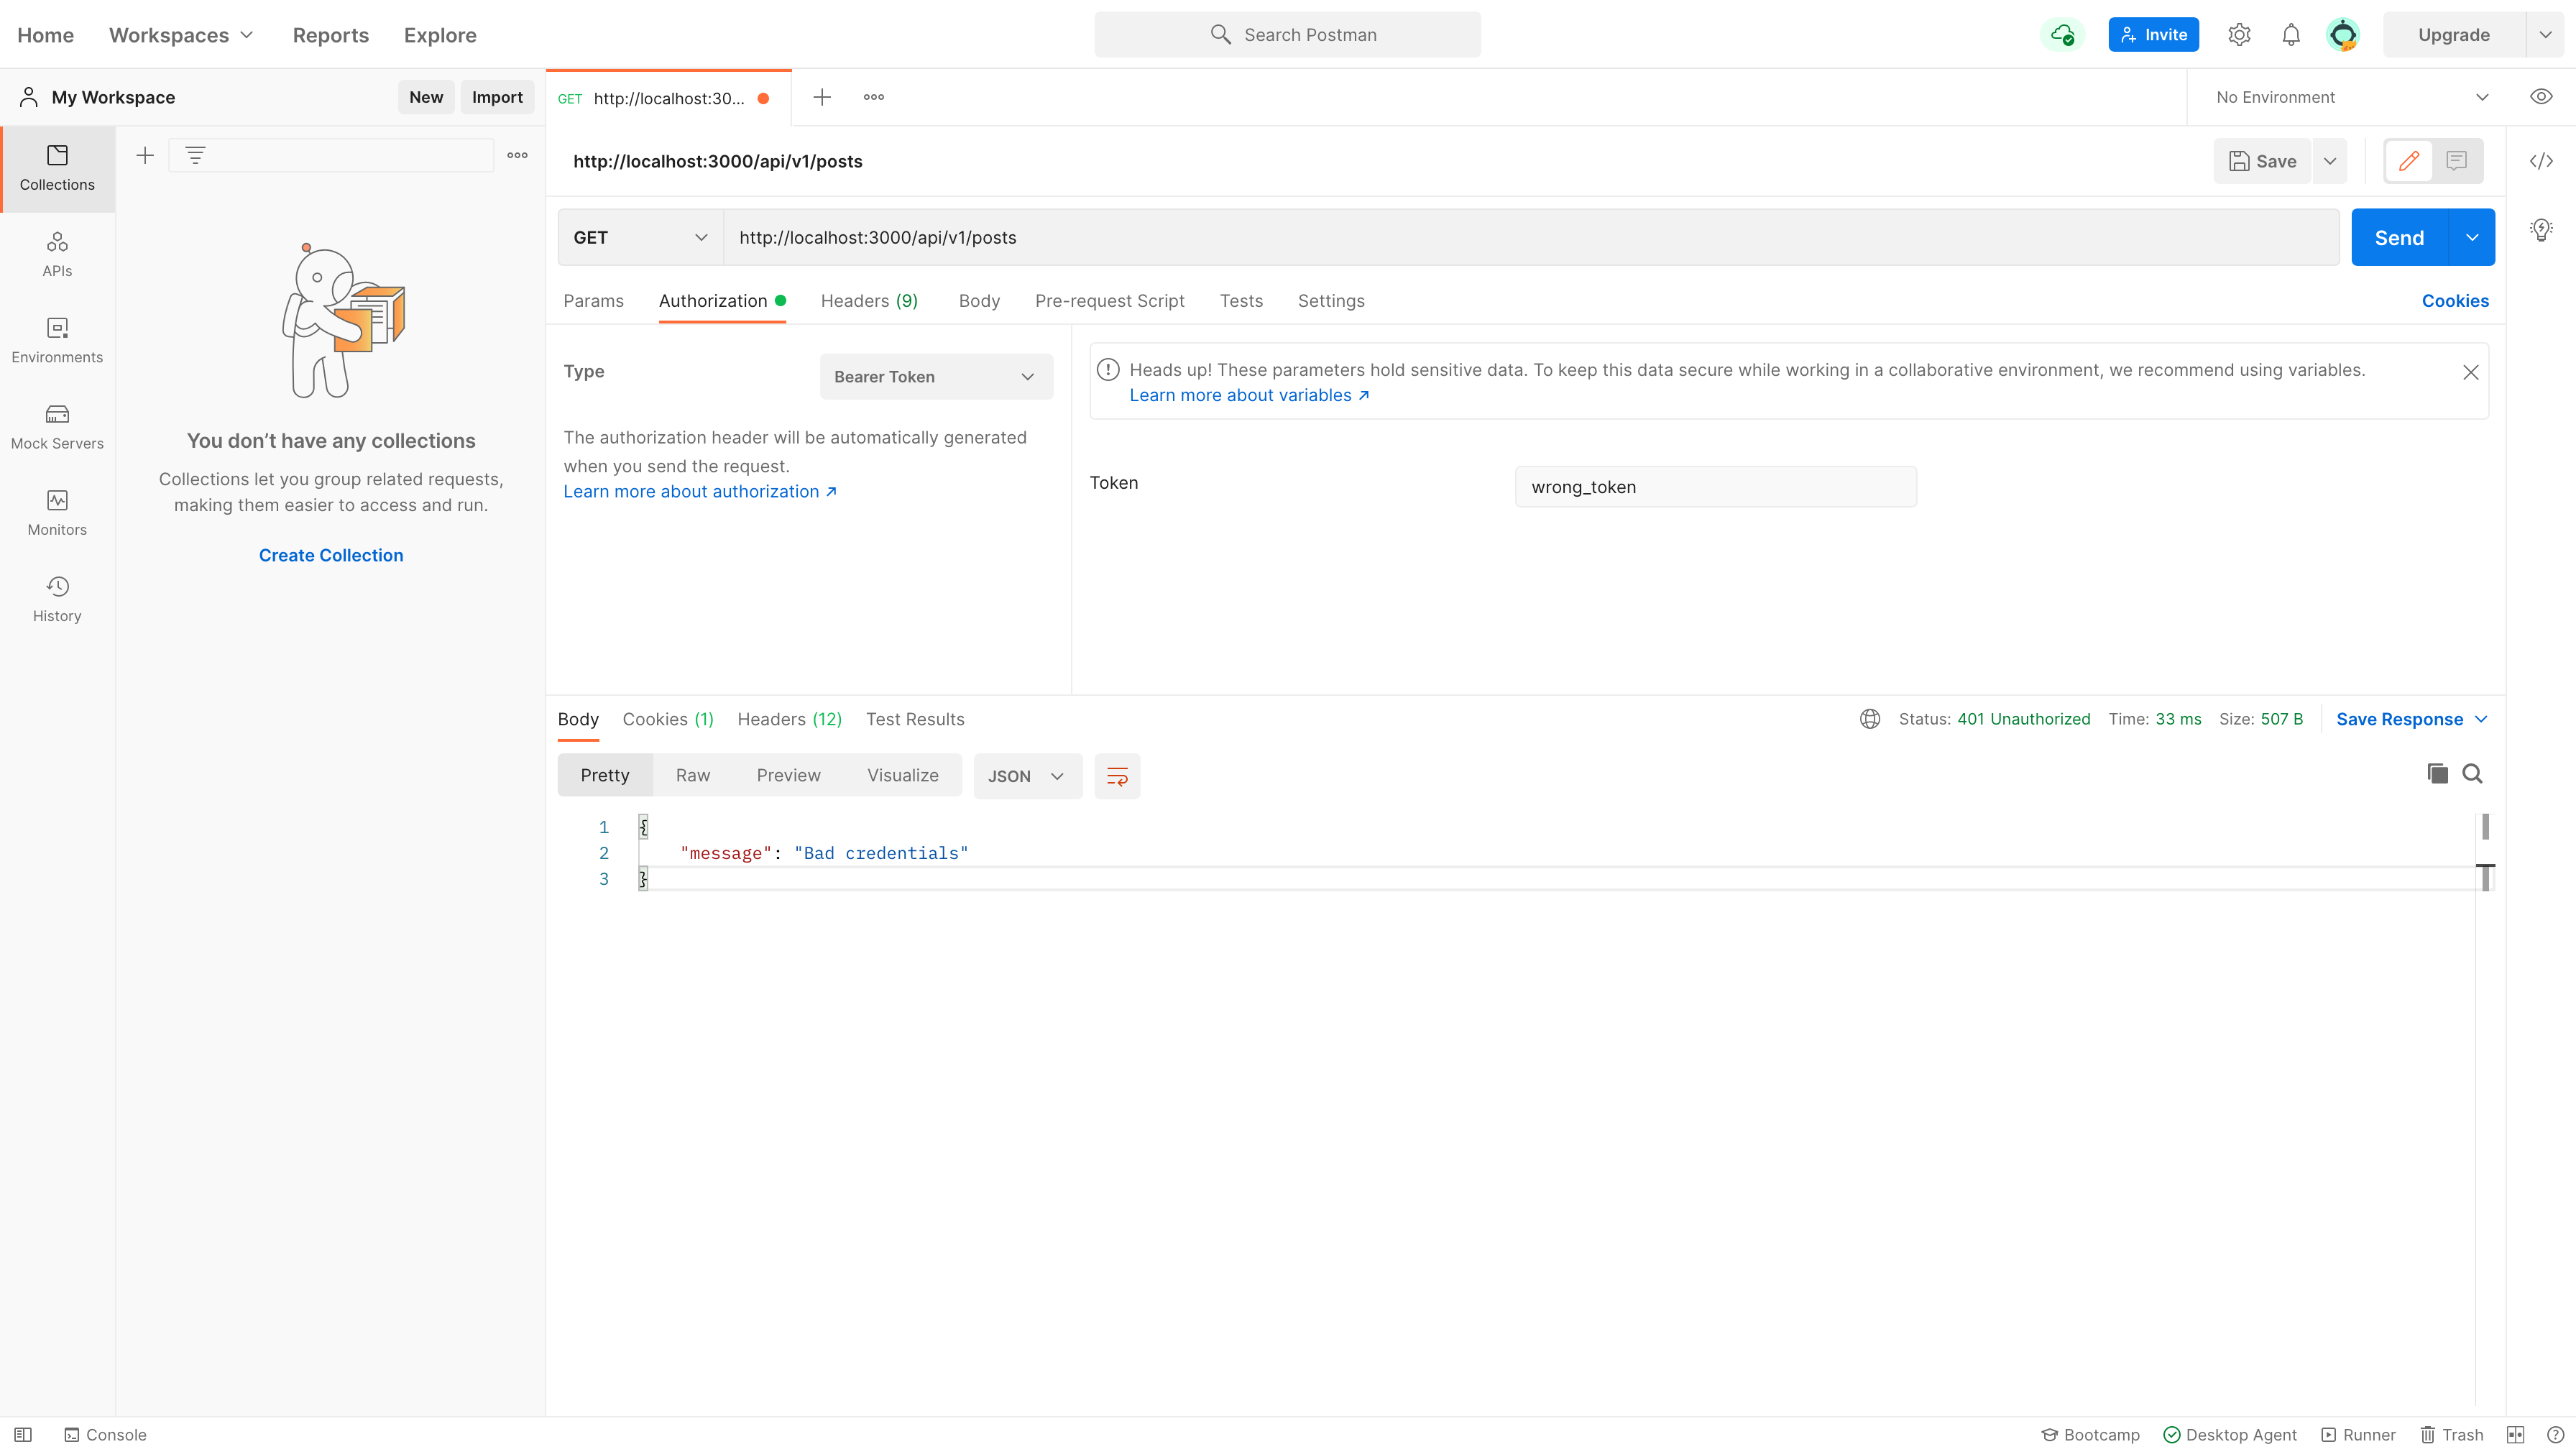Open the Console from the status bar
Image resolution: width=2576 pixels, height=1452 pixels.
(105, 1435)
